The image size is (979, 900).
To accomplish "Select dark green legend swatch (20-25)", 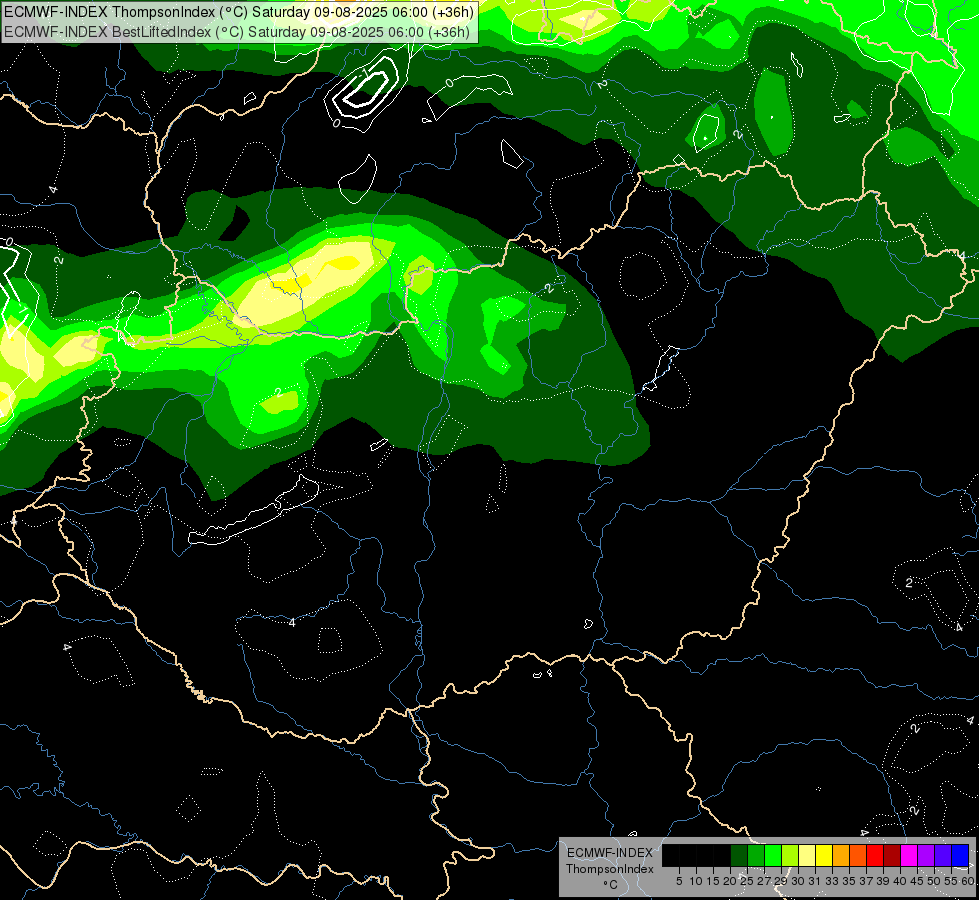I will pyautogui.click(x=739, y=855).
